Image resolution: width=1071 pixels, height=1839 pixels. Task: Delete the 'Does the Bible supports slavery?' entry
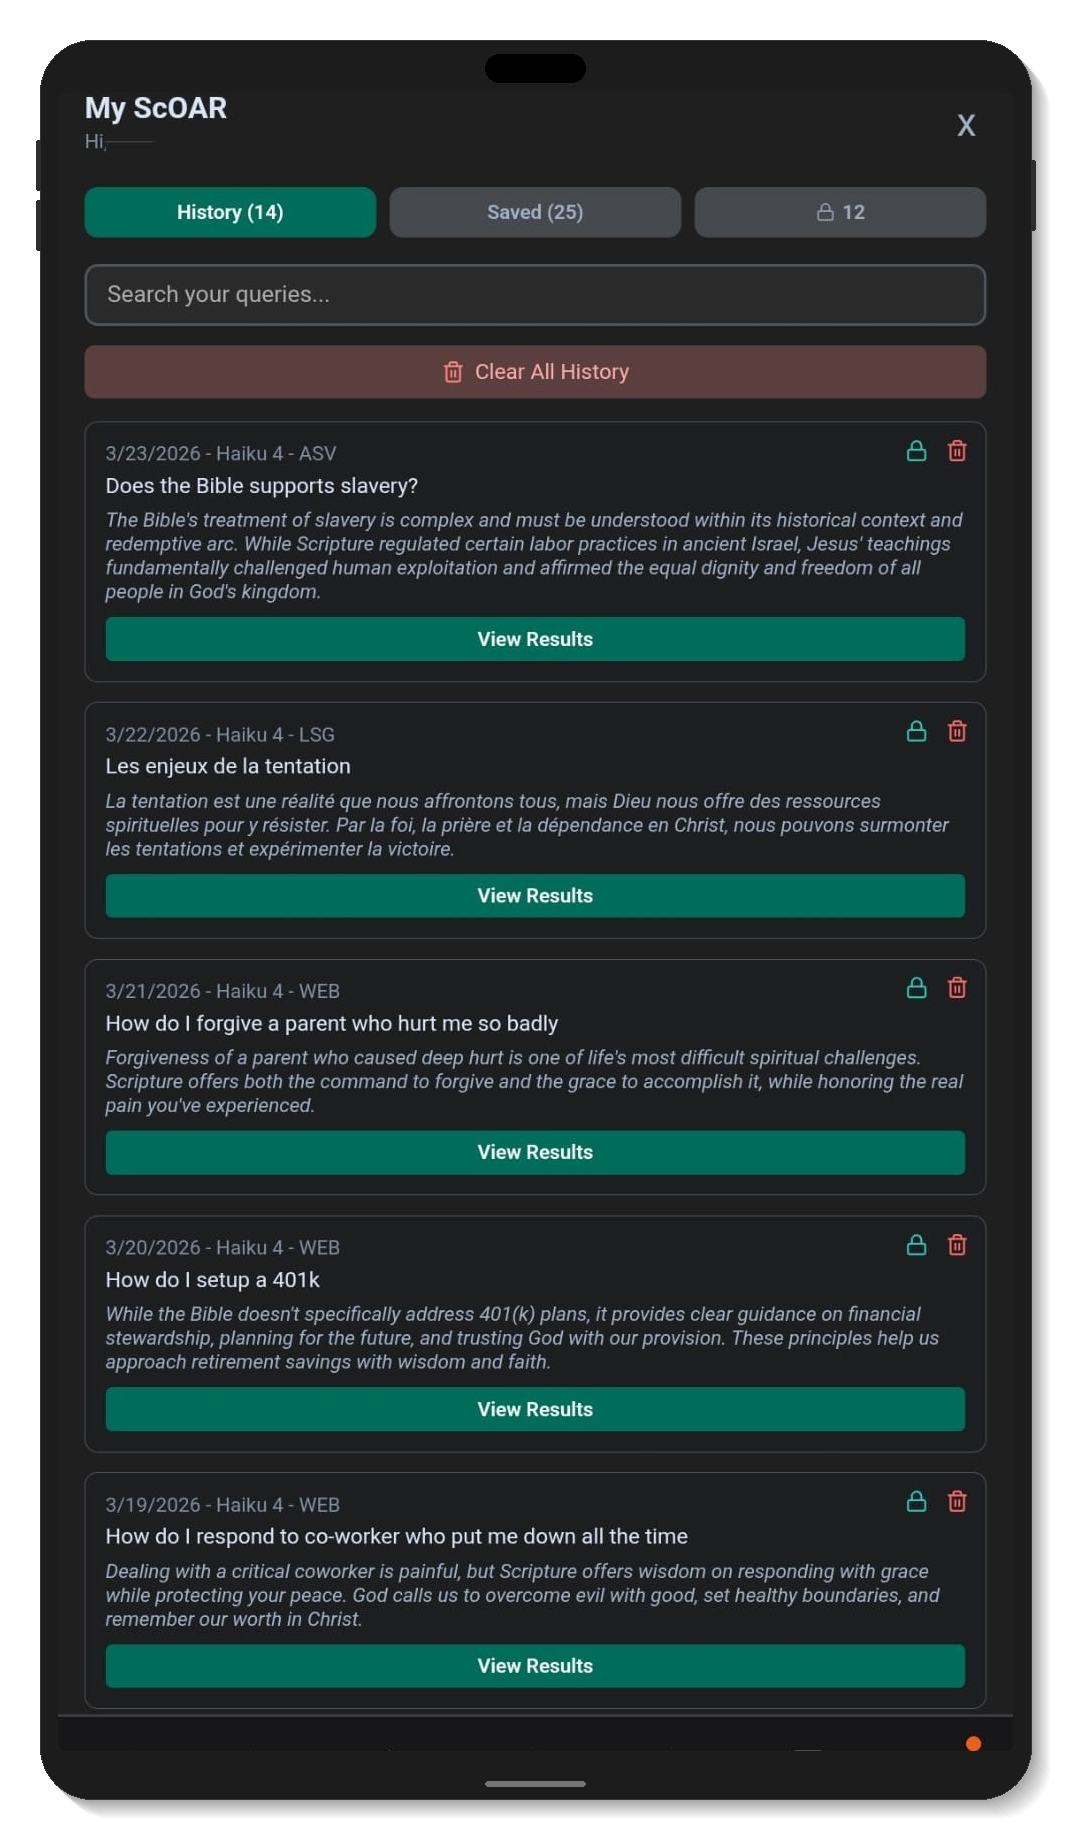957,451
